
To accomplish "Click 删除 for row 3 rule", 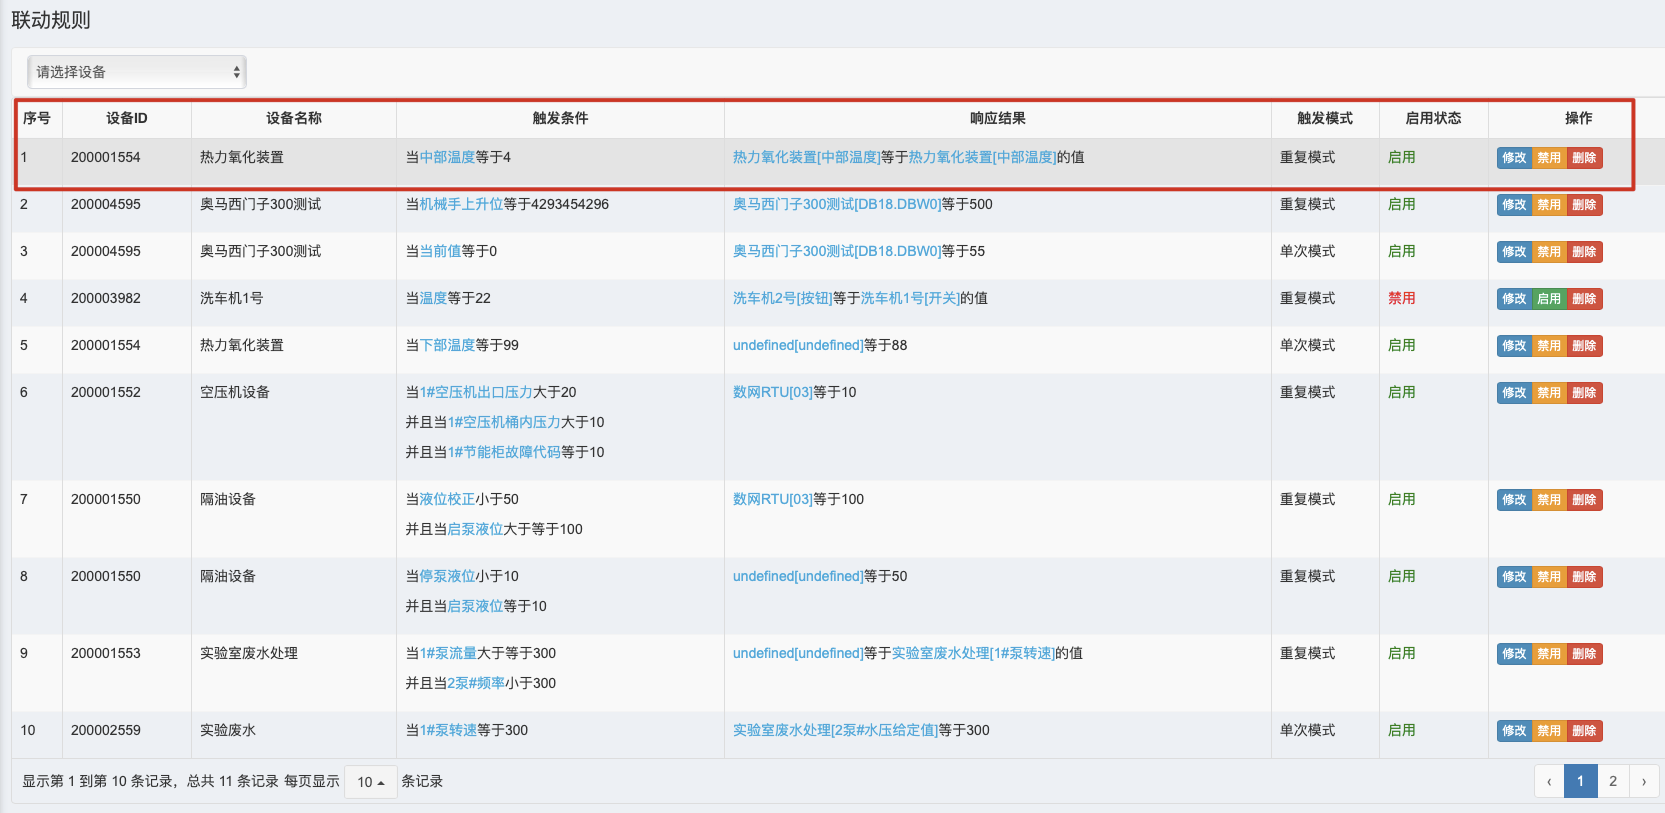I will [1584, 252].
